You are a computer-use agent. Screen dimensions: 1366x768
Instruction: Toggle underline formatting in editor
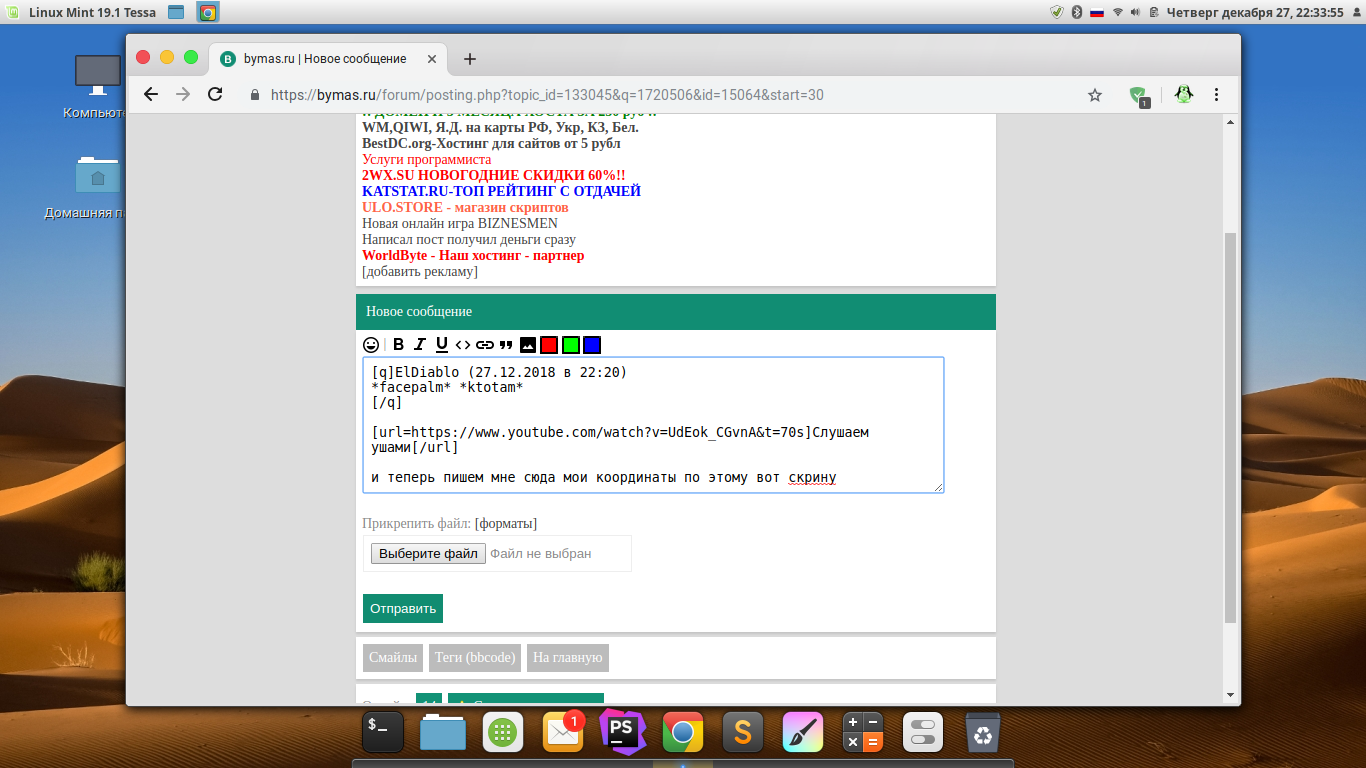(442, 345)
